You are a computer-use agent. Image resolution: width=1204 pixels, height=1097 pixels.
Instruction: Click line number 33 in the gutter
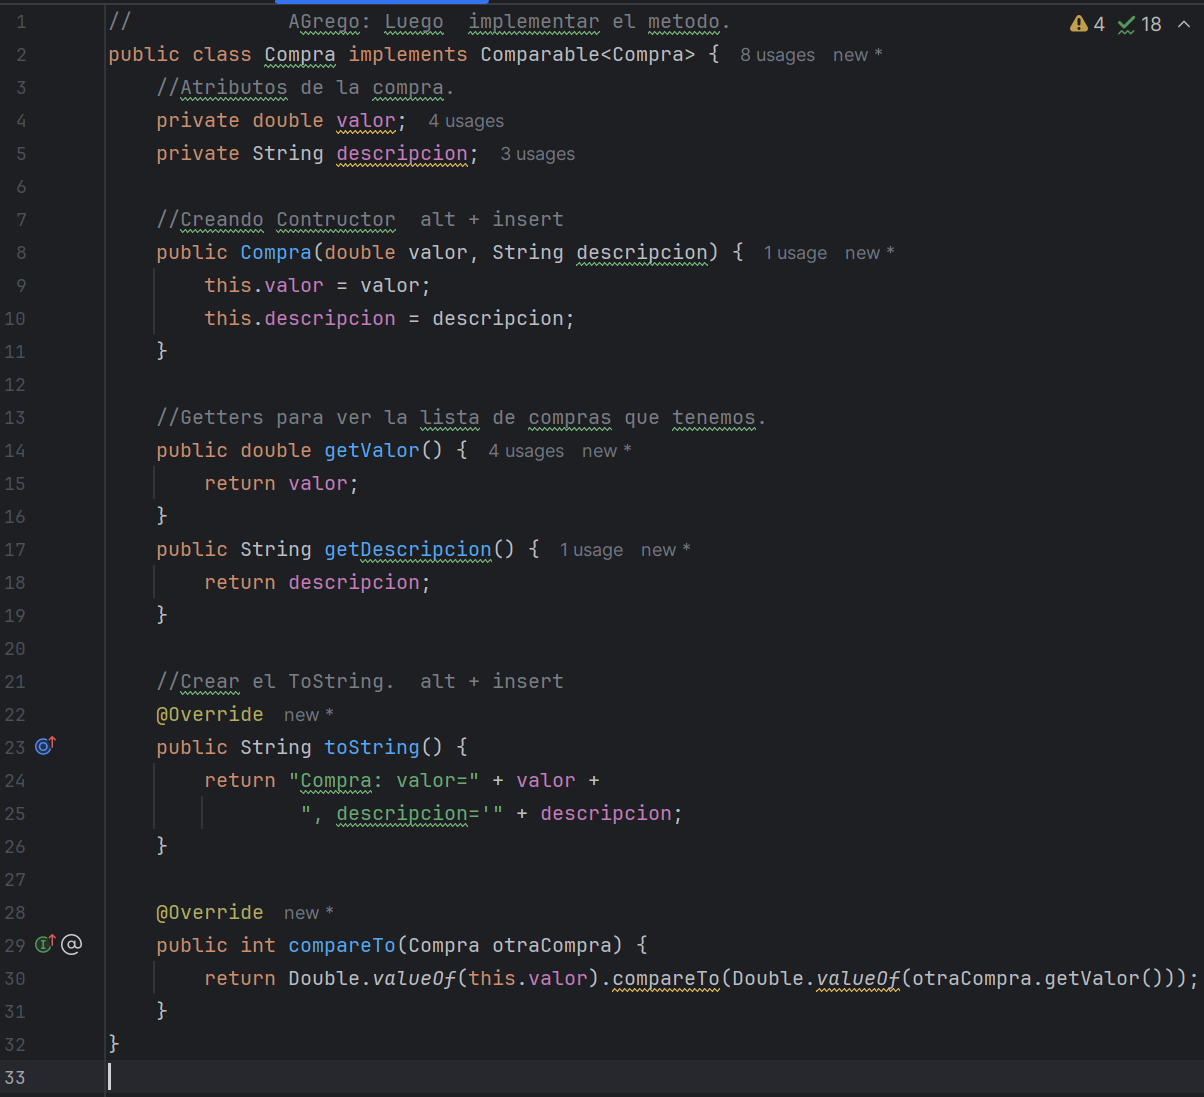[15, 1077]
